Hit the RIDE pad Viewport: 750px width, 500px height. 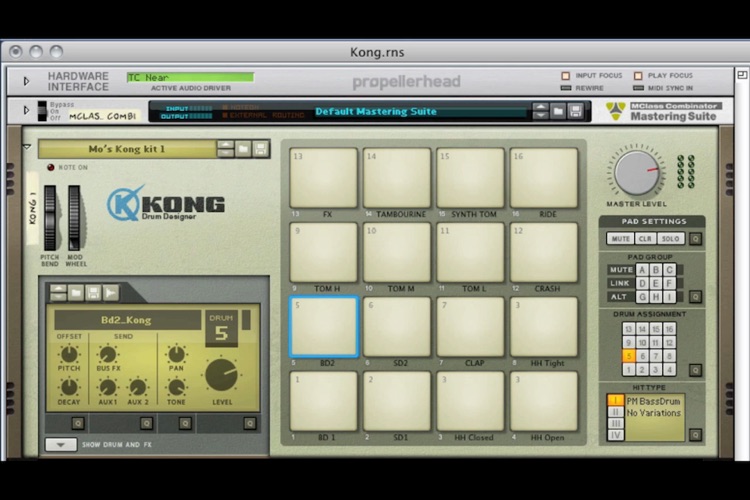[x=544, y=178]
